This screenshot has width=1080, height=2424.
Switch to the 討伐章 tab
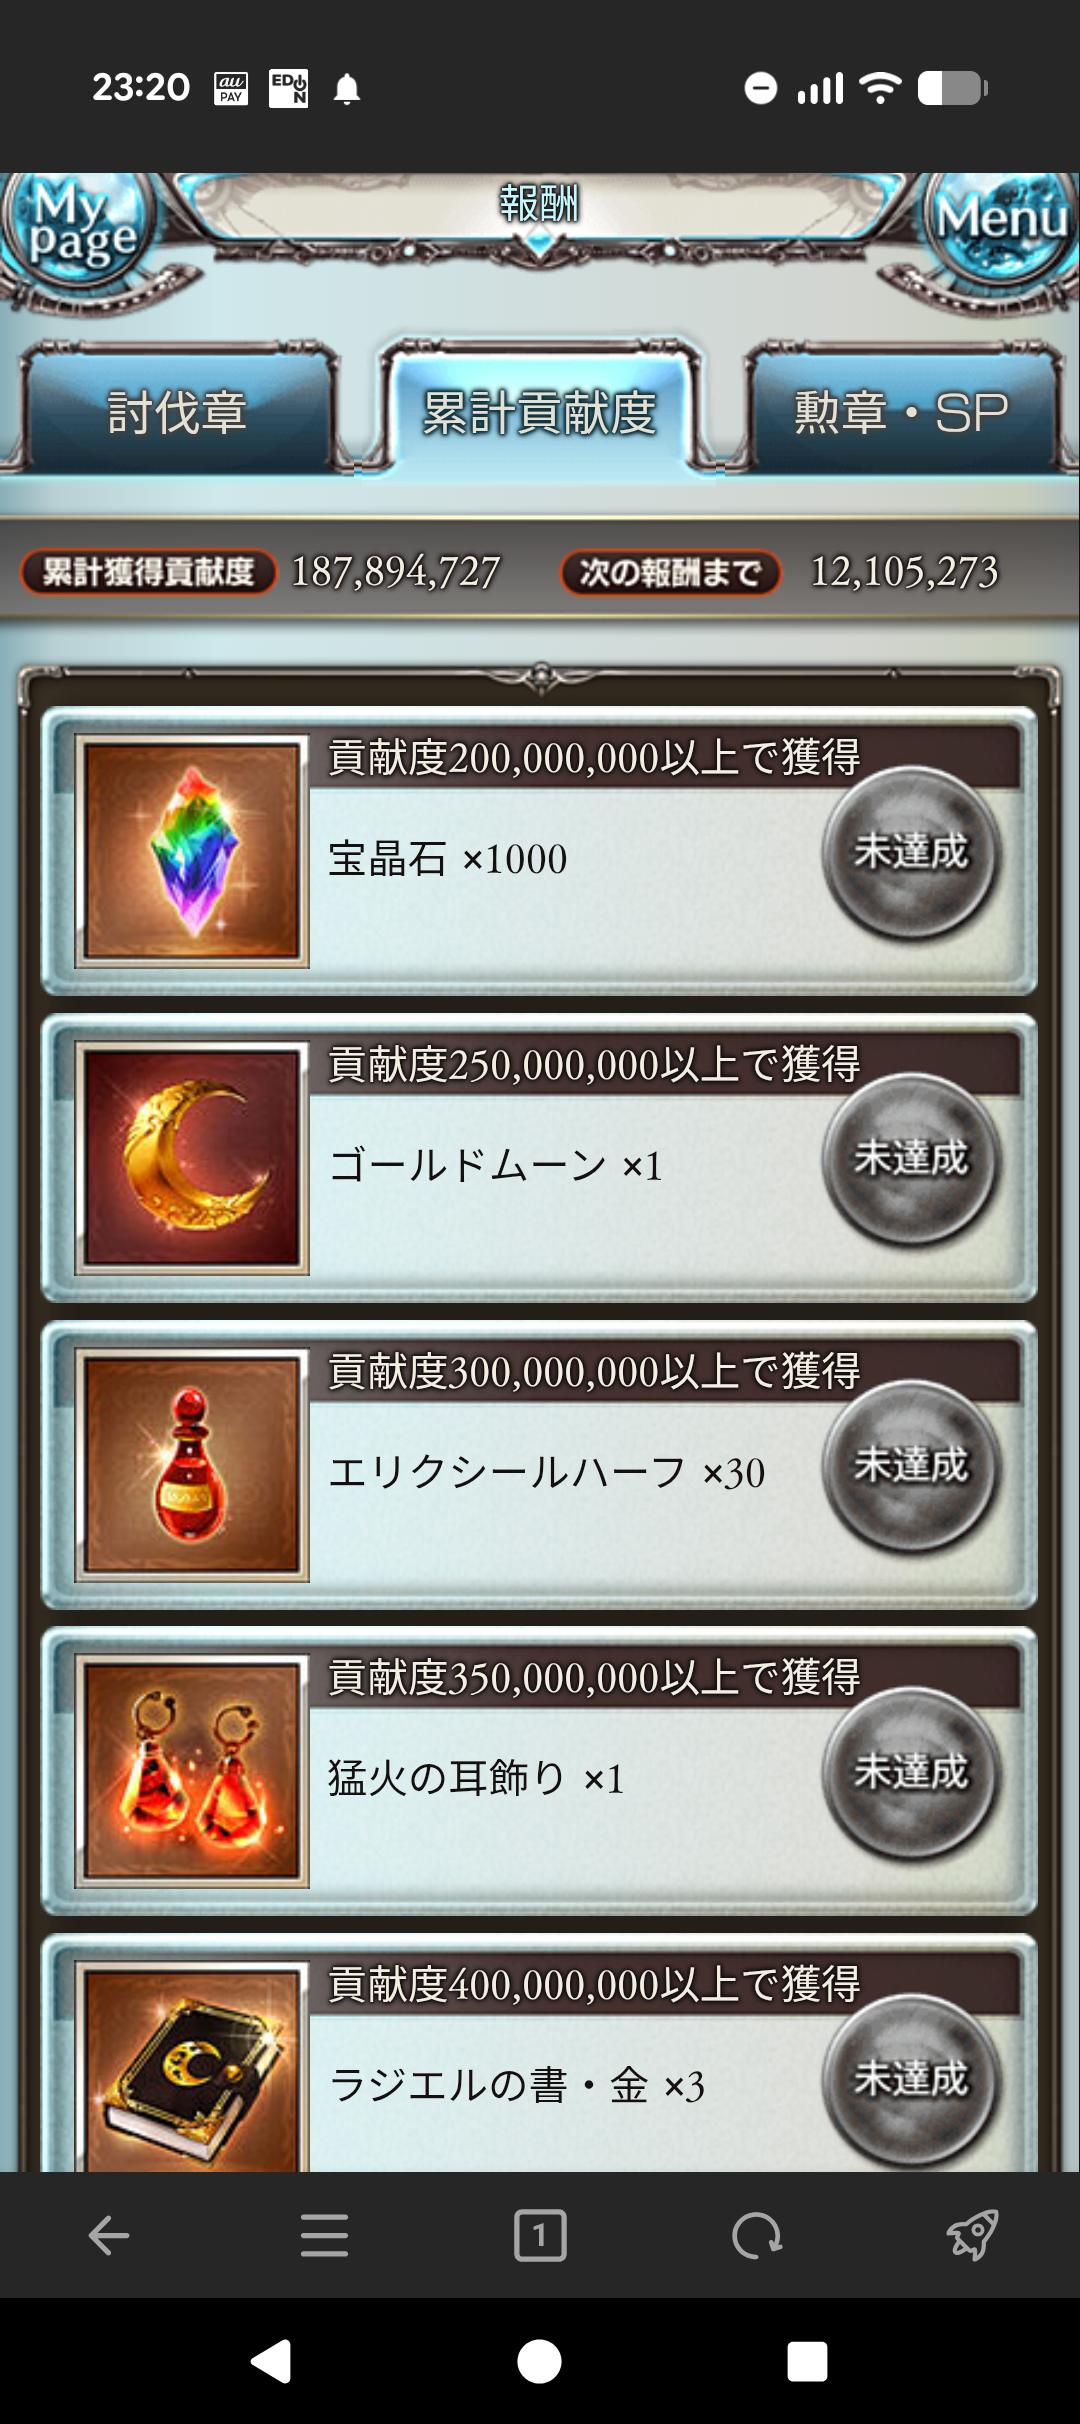(176, 412)
